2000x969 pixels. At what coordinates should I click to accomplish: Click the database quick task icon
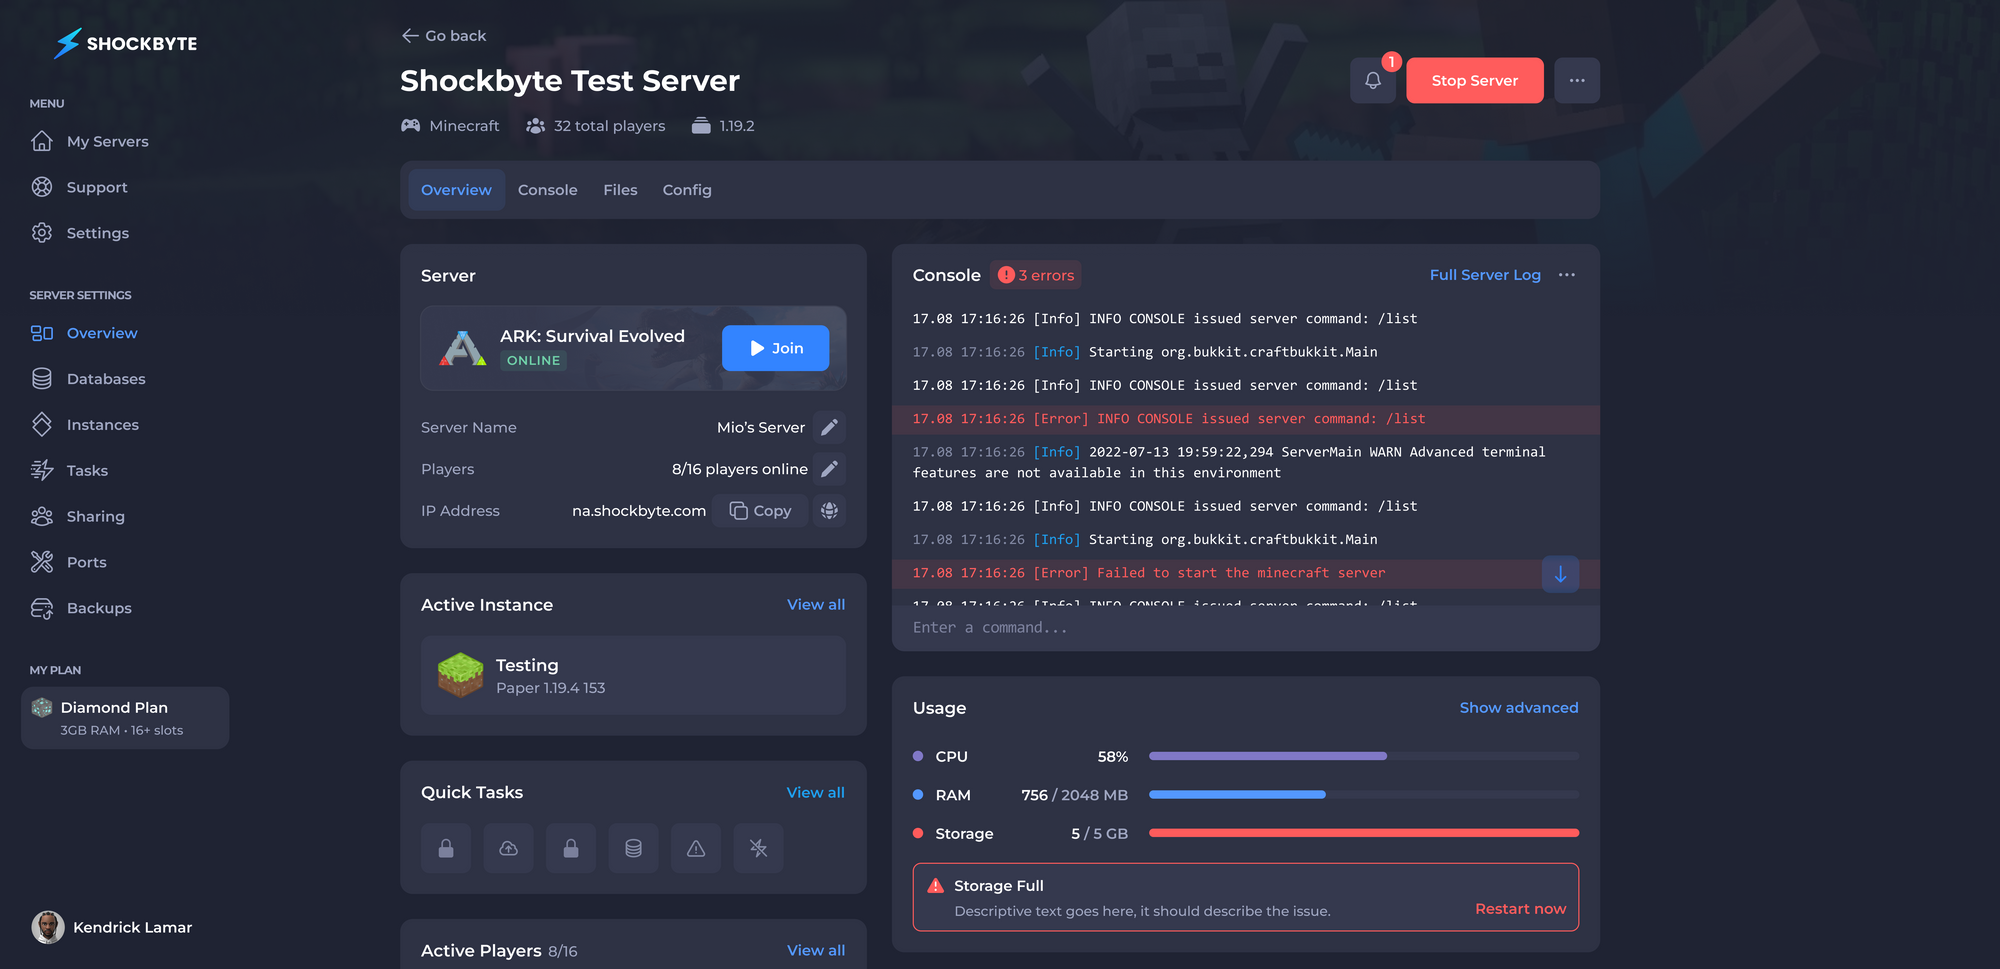(633, 848)
